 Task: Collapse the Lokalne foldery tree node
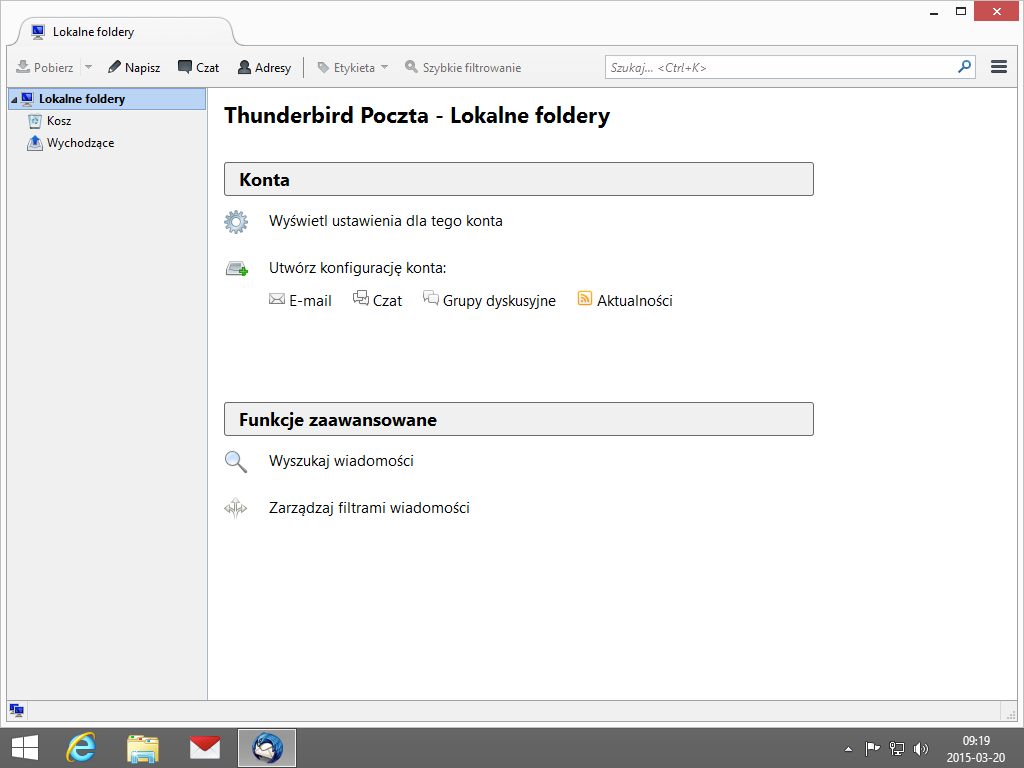[14, 99]
